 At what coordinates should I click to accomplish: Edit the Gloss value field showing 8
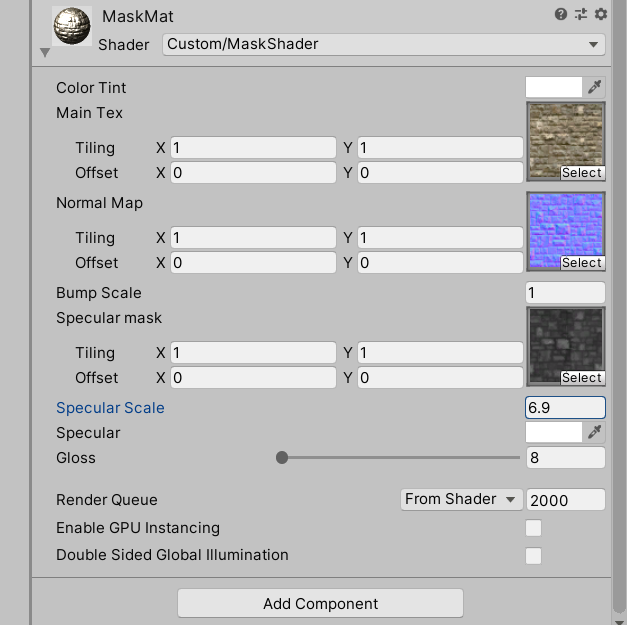pos(565,457)
